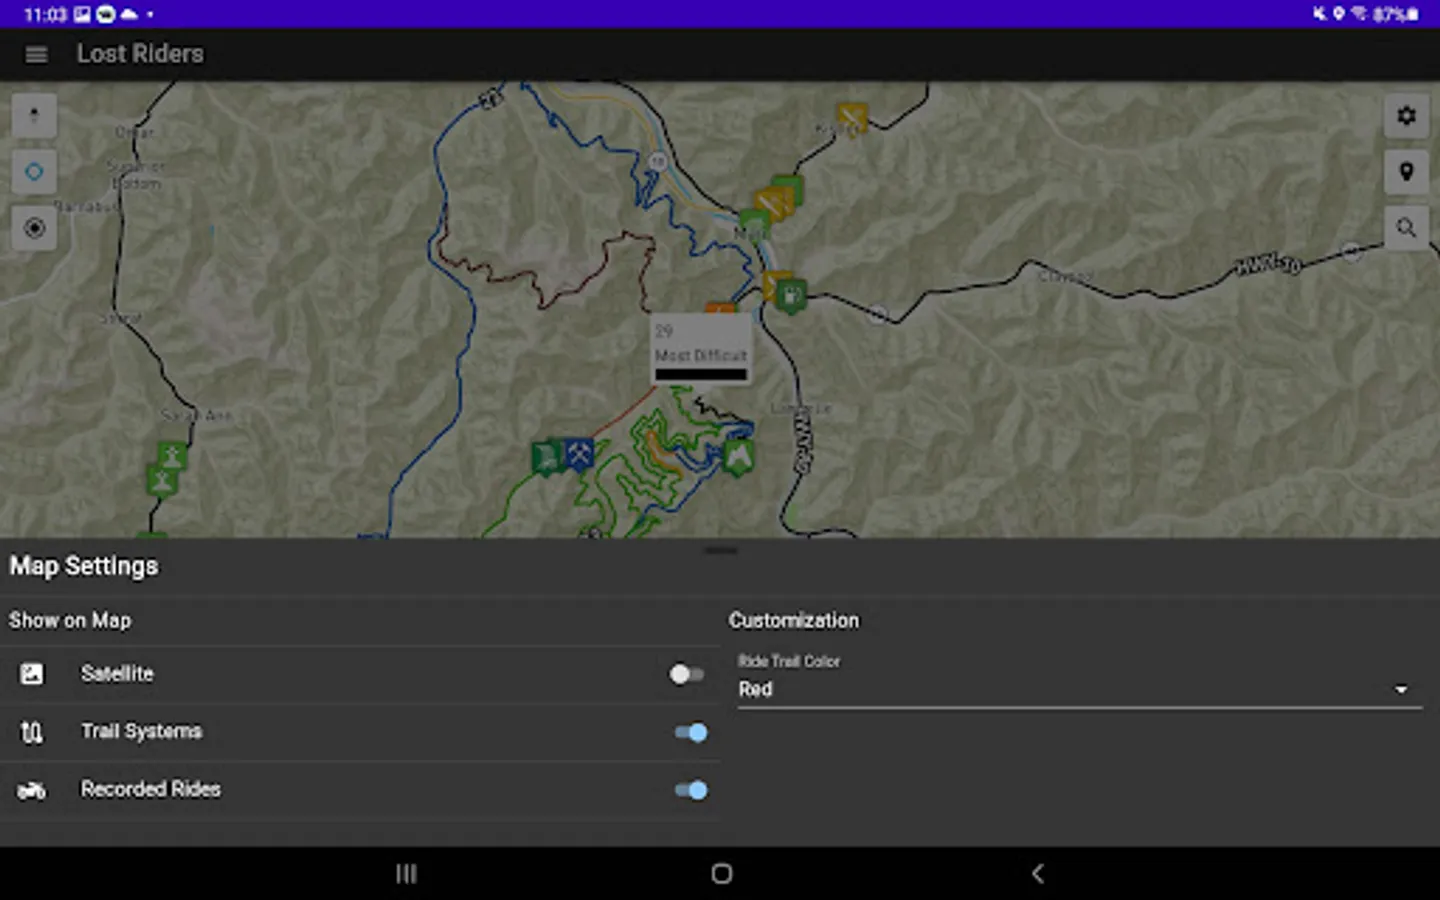The image size is (1440, 900).
Task: Select the blue crossed-pickaxes mine marker
Action: click(x=579, y=455)
